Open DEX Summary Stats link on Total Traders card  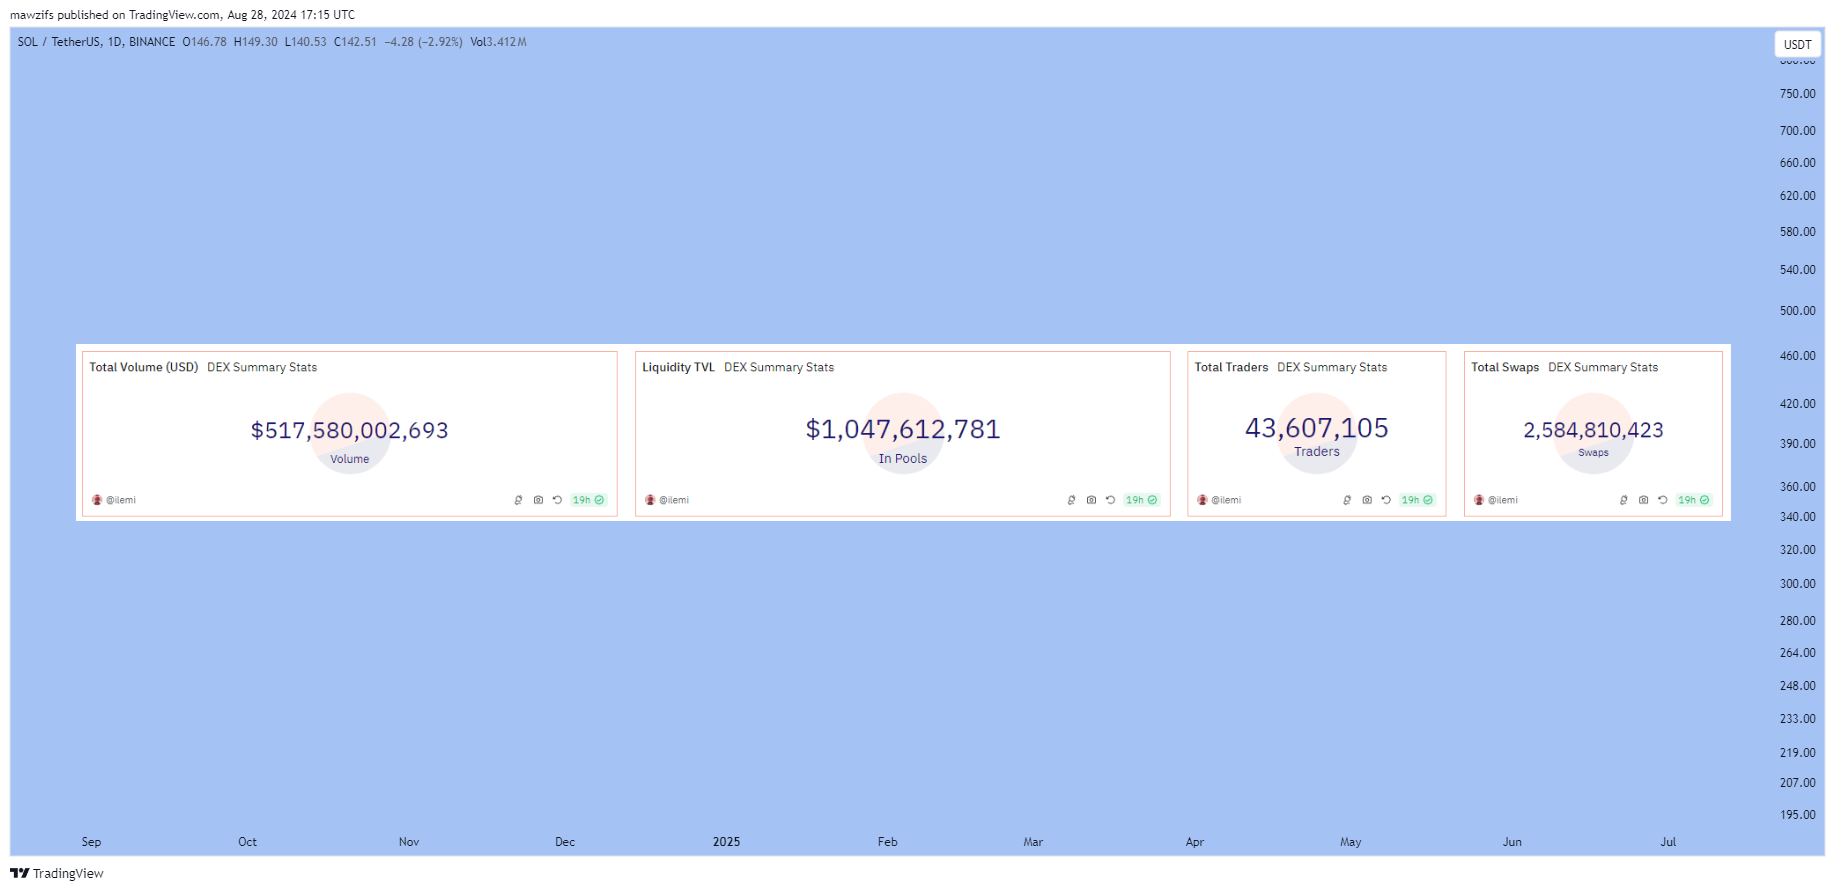(x=1332, y=367)
